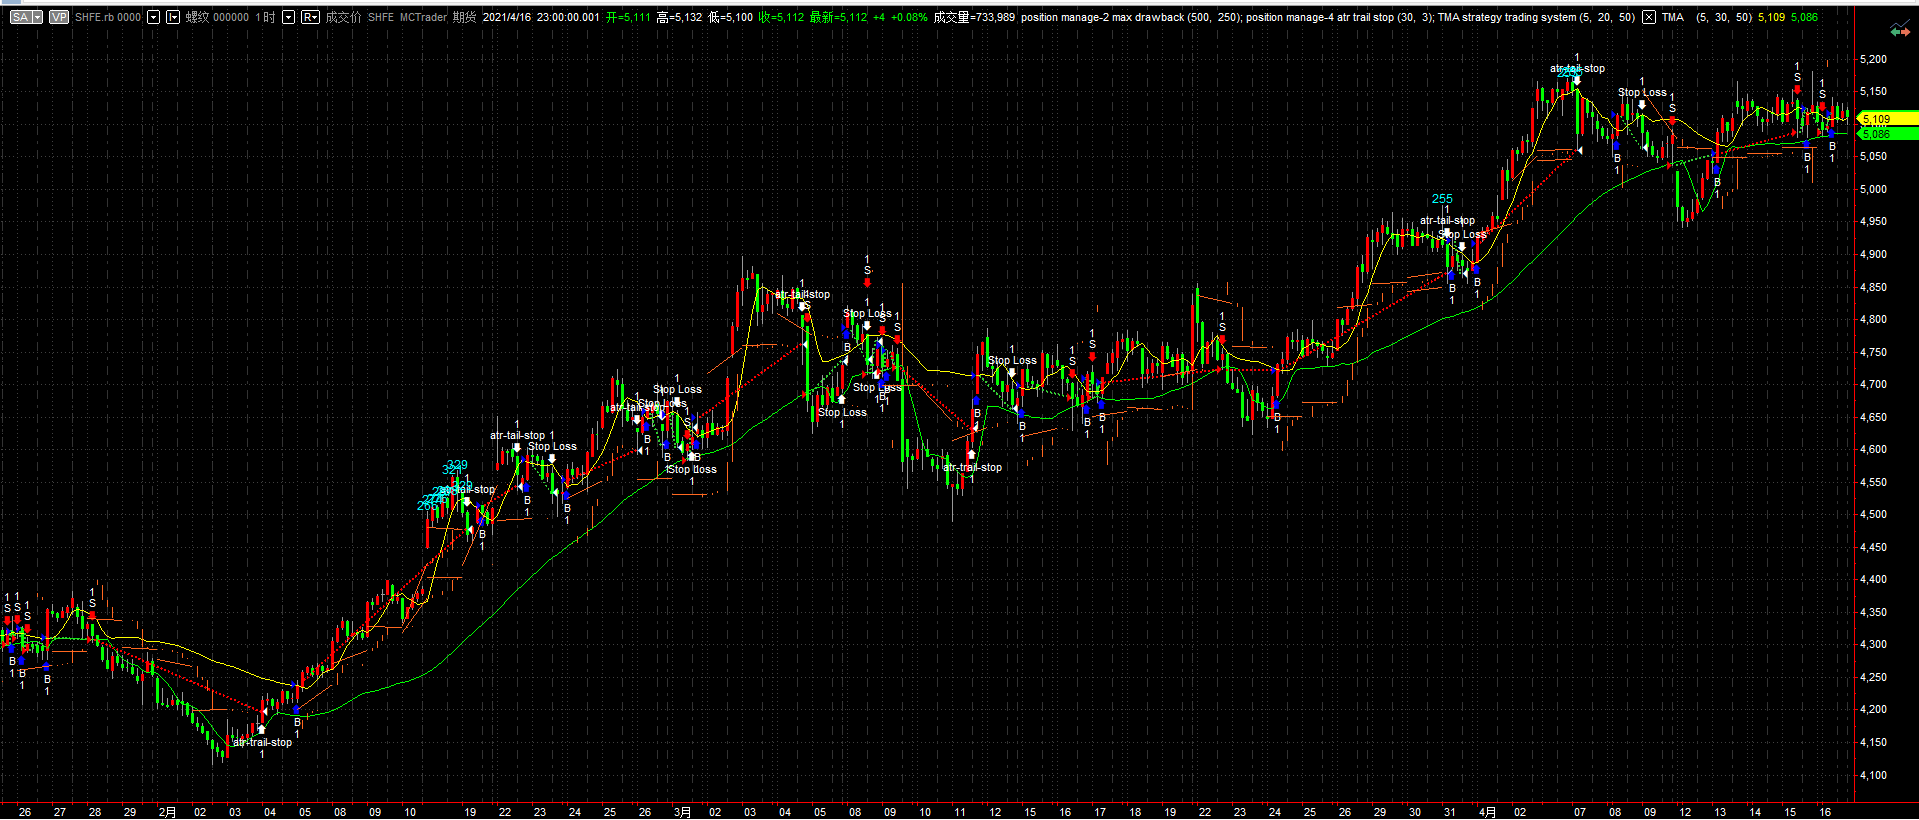
Task: Select position manage-4 atr trail stop signal
Action: coord(1339,17)
